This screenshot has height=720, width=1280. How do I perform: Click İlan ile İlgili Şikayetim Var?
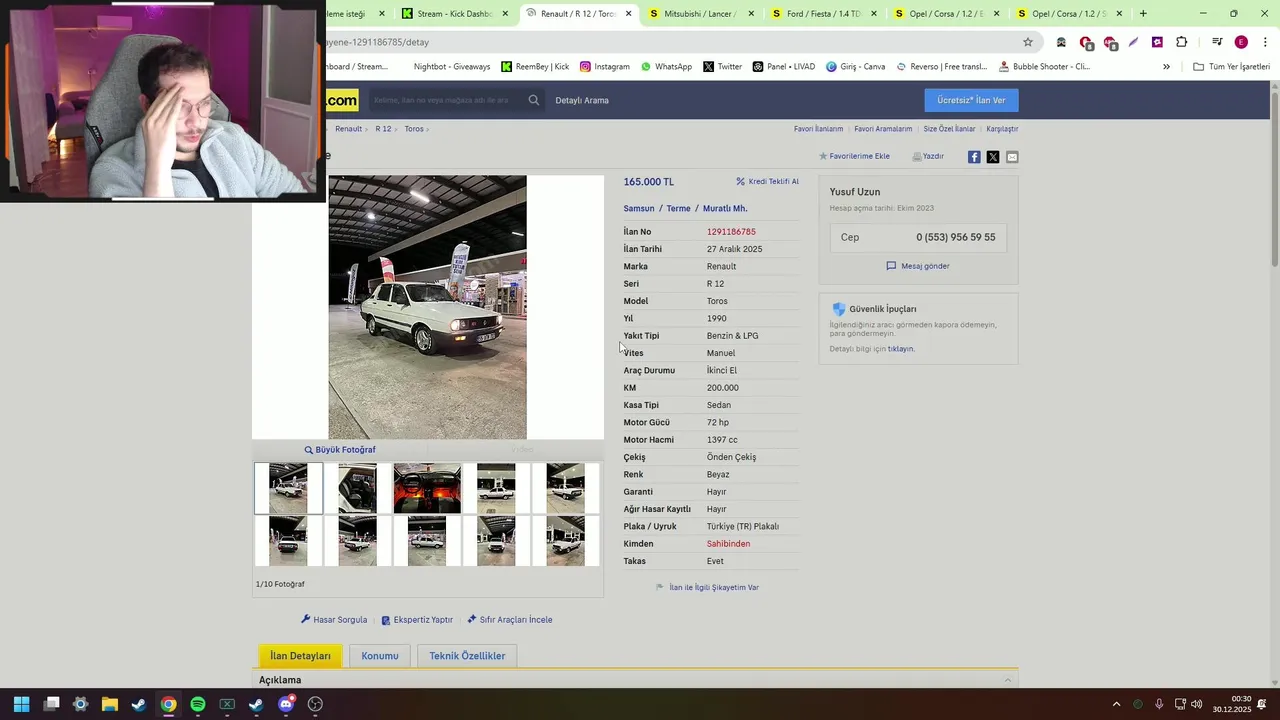pyautogui.click(x=707, y=588)
